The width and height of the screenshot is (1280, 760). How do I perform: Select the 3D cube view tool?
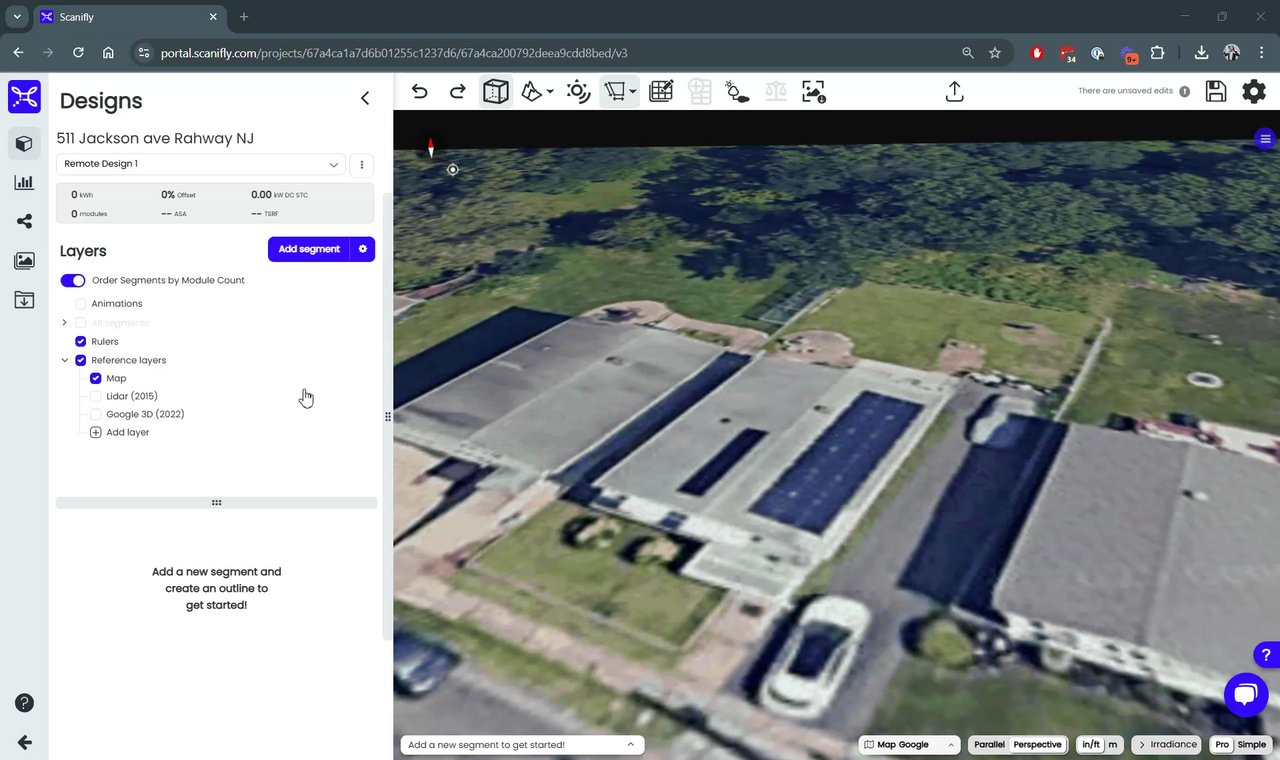pyautogui.click(x=495, y=92)
